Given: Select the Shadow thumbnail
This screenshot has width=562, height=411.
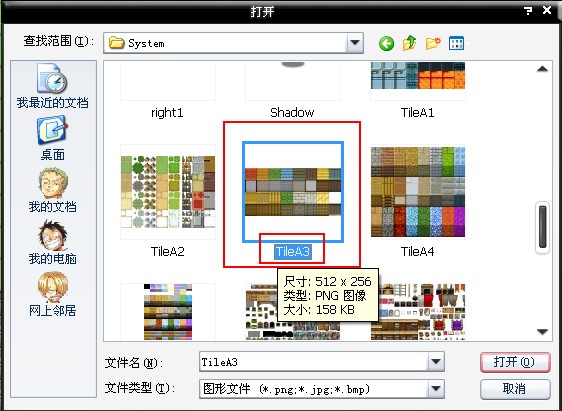Looking at the screenshot, I should [x=293, y=81].
